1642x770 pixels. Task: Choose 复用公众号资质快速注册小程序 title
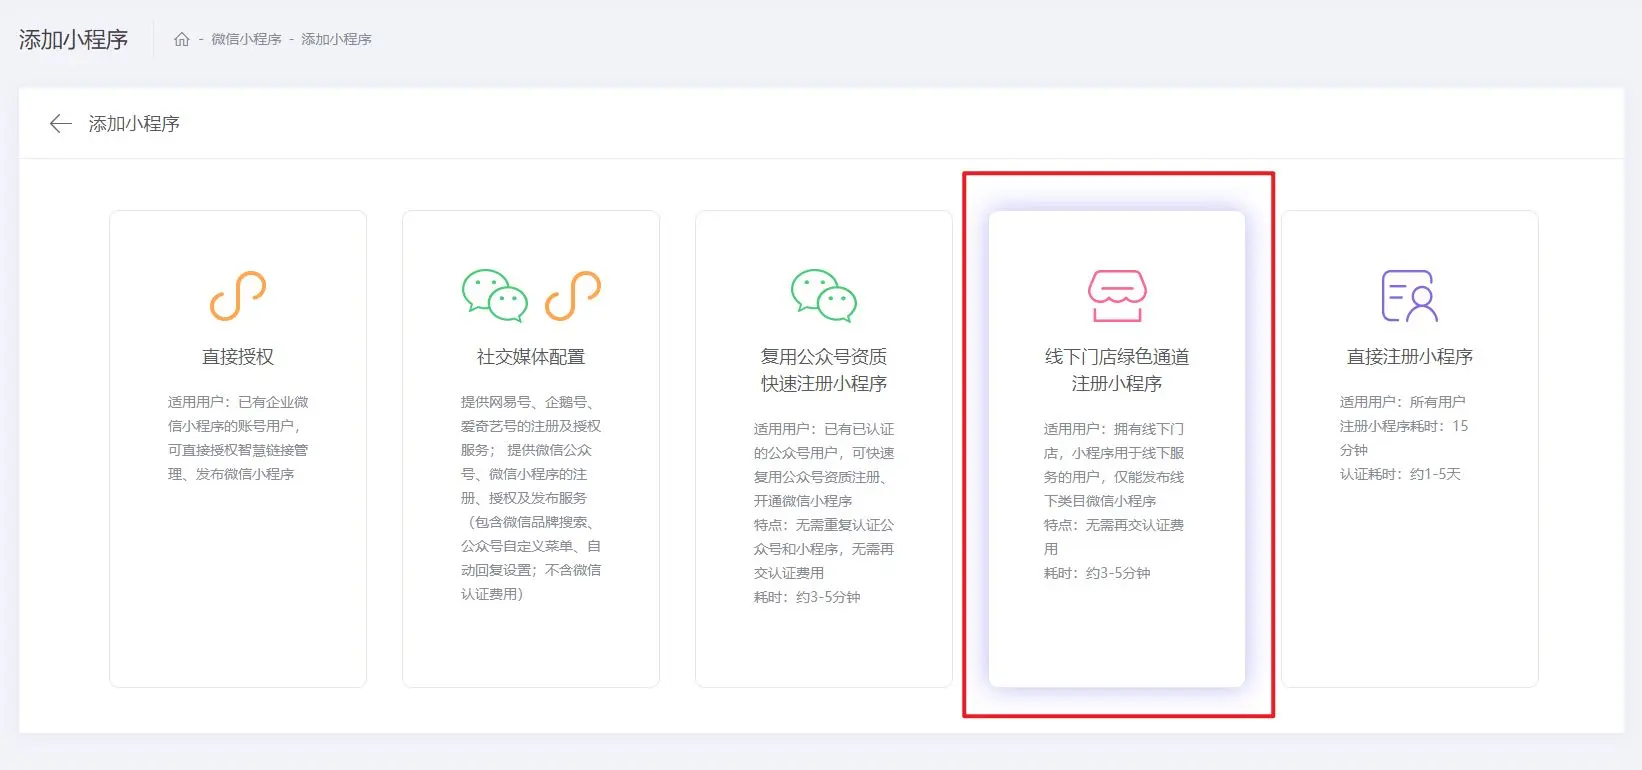(x=823, y=370)
